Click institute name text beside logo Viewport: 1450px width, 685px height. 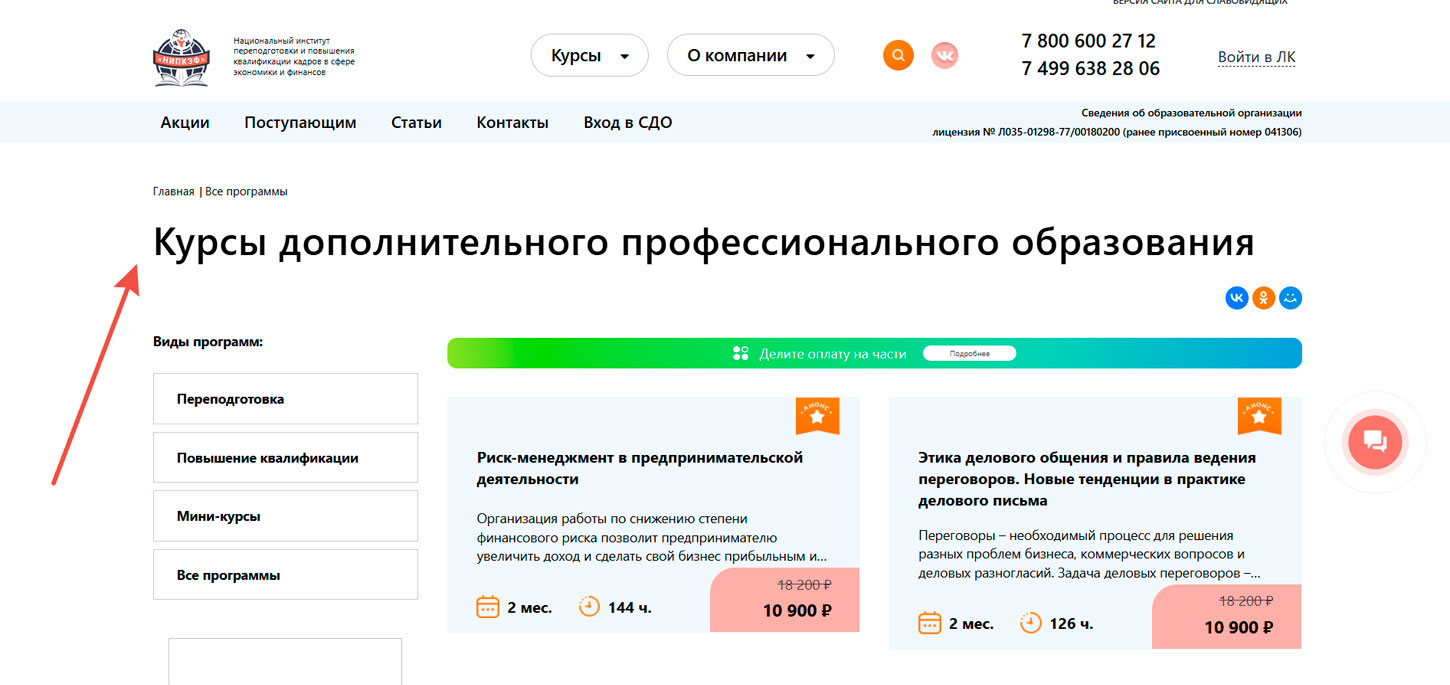(x=293, y=56)
